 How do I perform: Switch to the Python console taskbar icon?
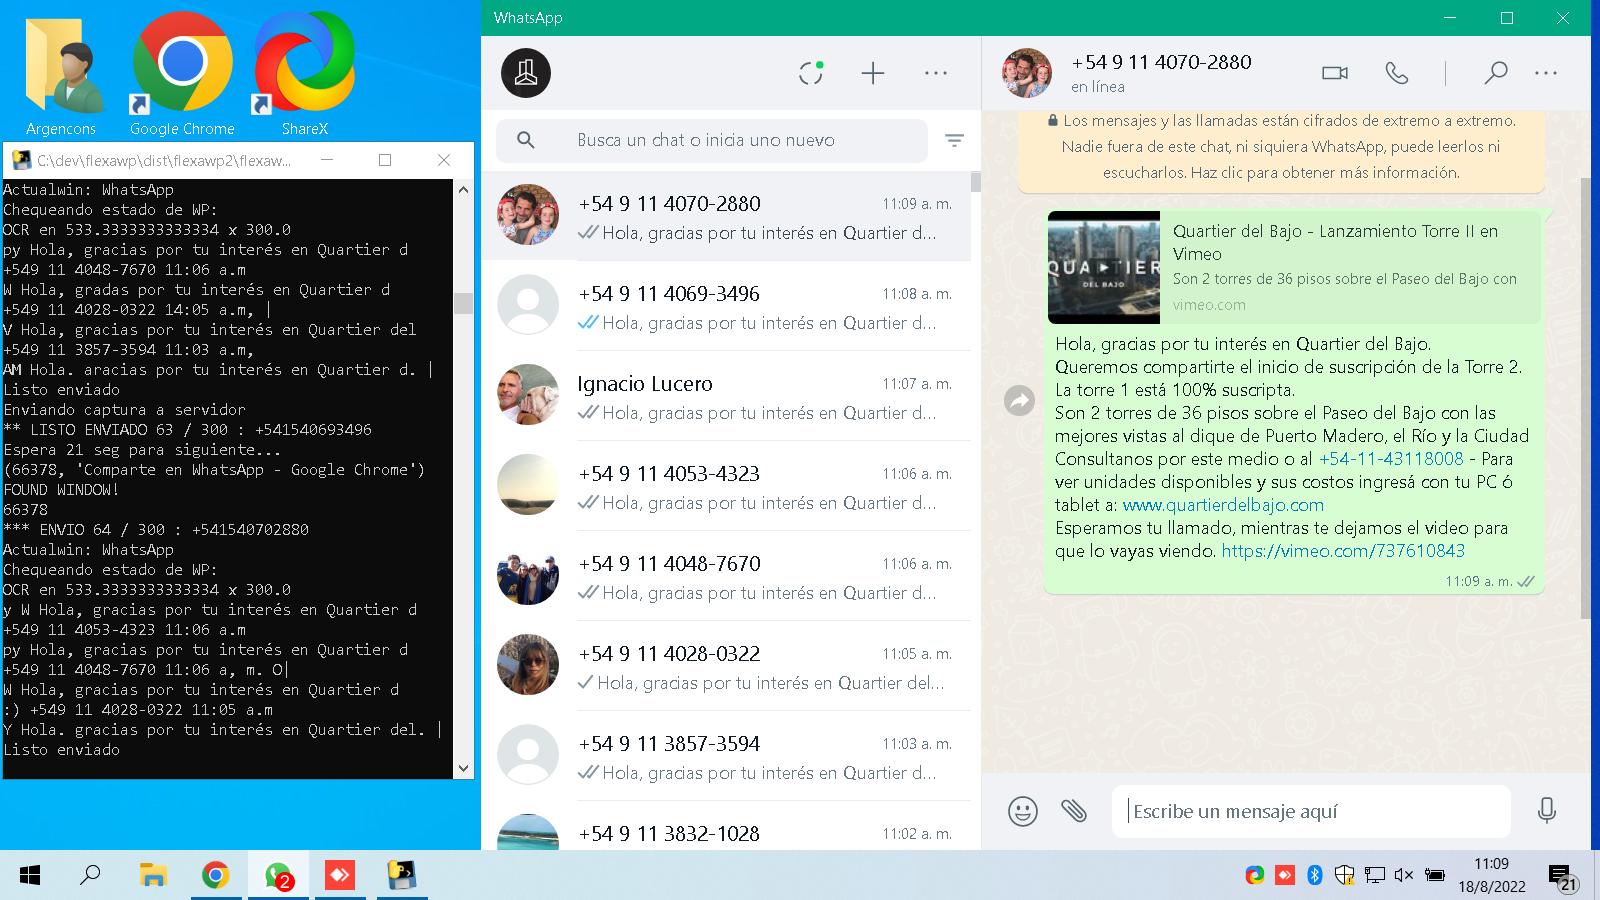point(402,876)
